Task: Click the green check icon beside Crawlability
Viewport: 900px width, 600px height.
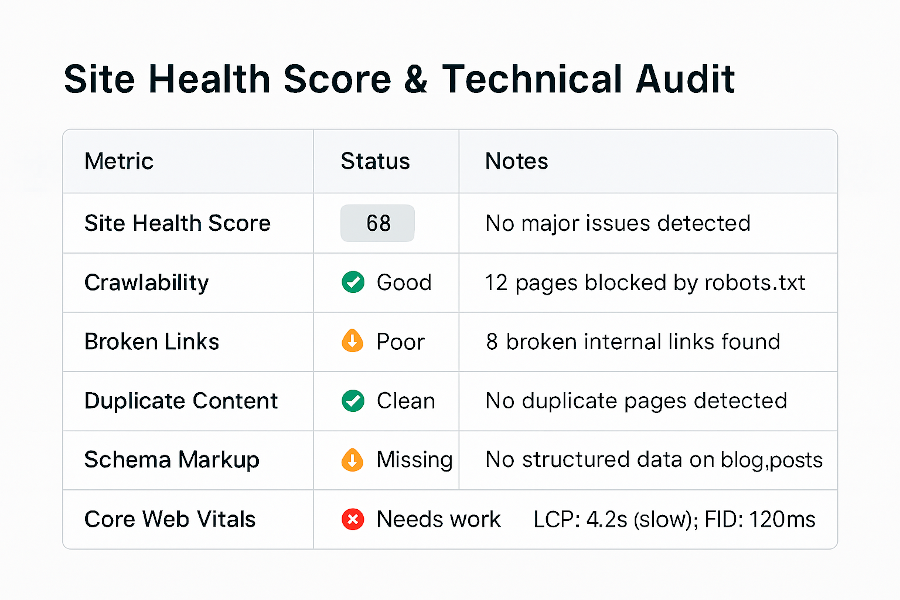Action: coord(353,282)
